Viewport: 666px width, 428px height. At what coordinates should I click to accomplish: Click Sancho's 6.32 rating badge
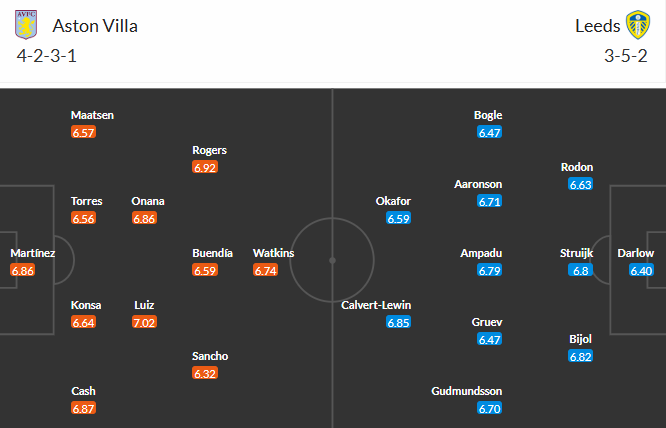click(x=205, y=373)
